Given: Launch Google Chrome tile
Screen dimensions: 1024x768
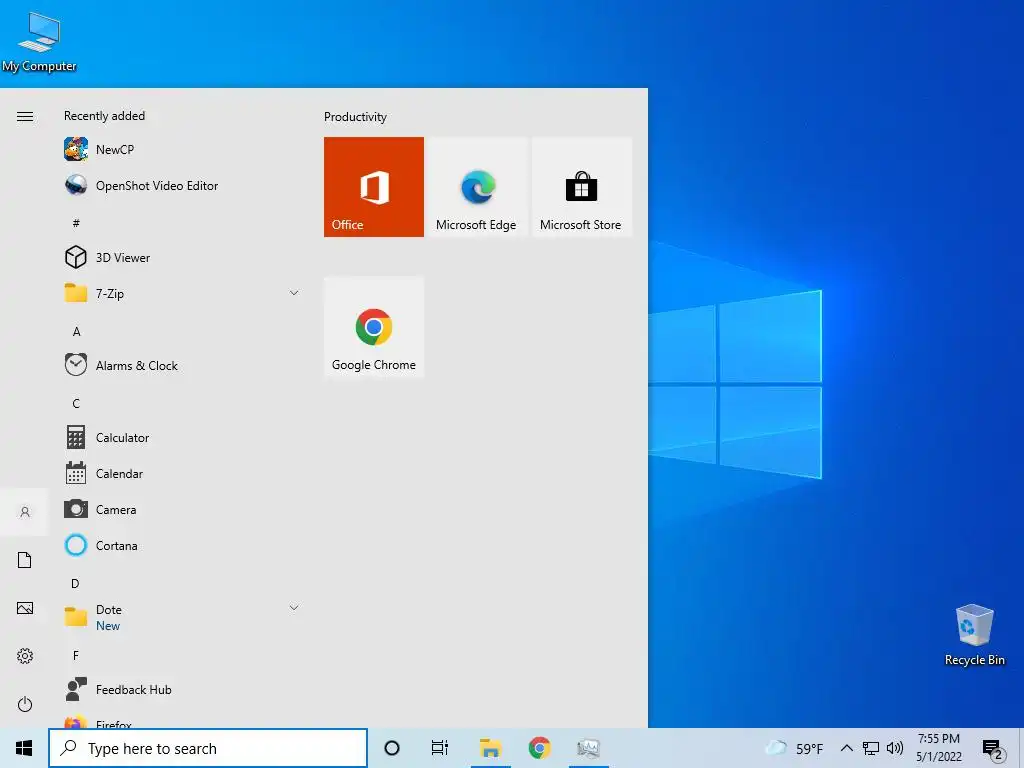Looking at the screenshot, I should [374, 327].
